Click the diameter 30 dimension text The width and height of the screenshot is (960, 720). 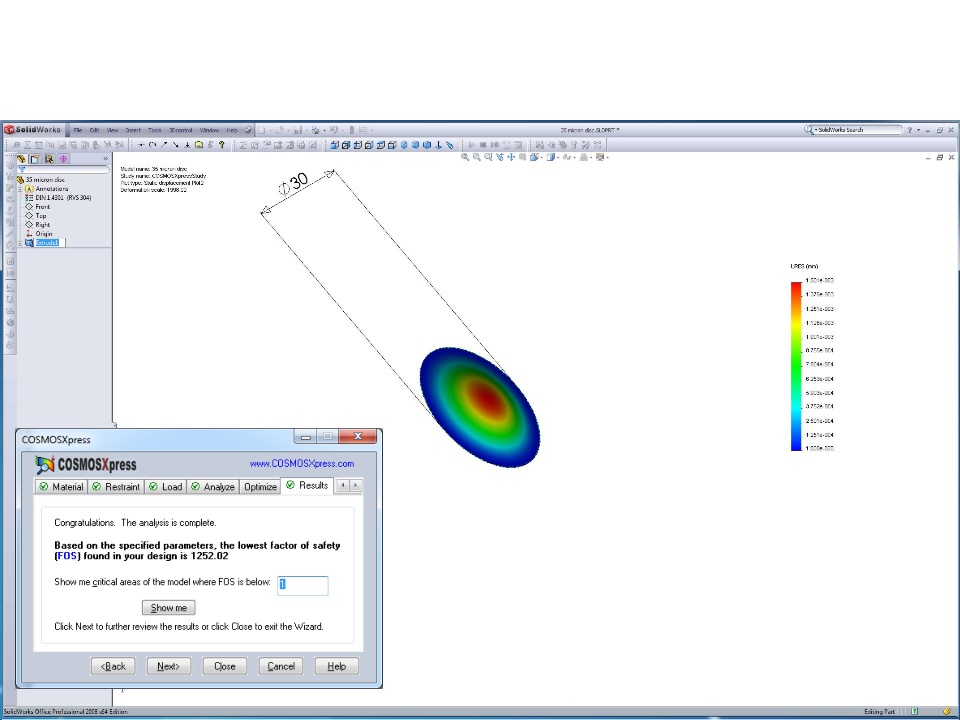pyautogui.click(x=293, y=184)
